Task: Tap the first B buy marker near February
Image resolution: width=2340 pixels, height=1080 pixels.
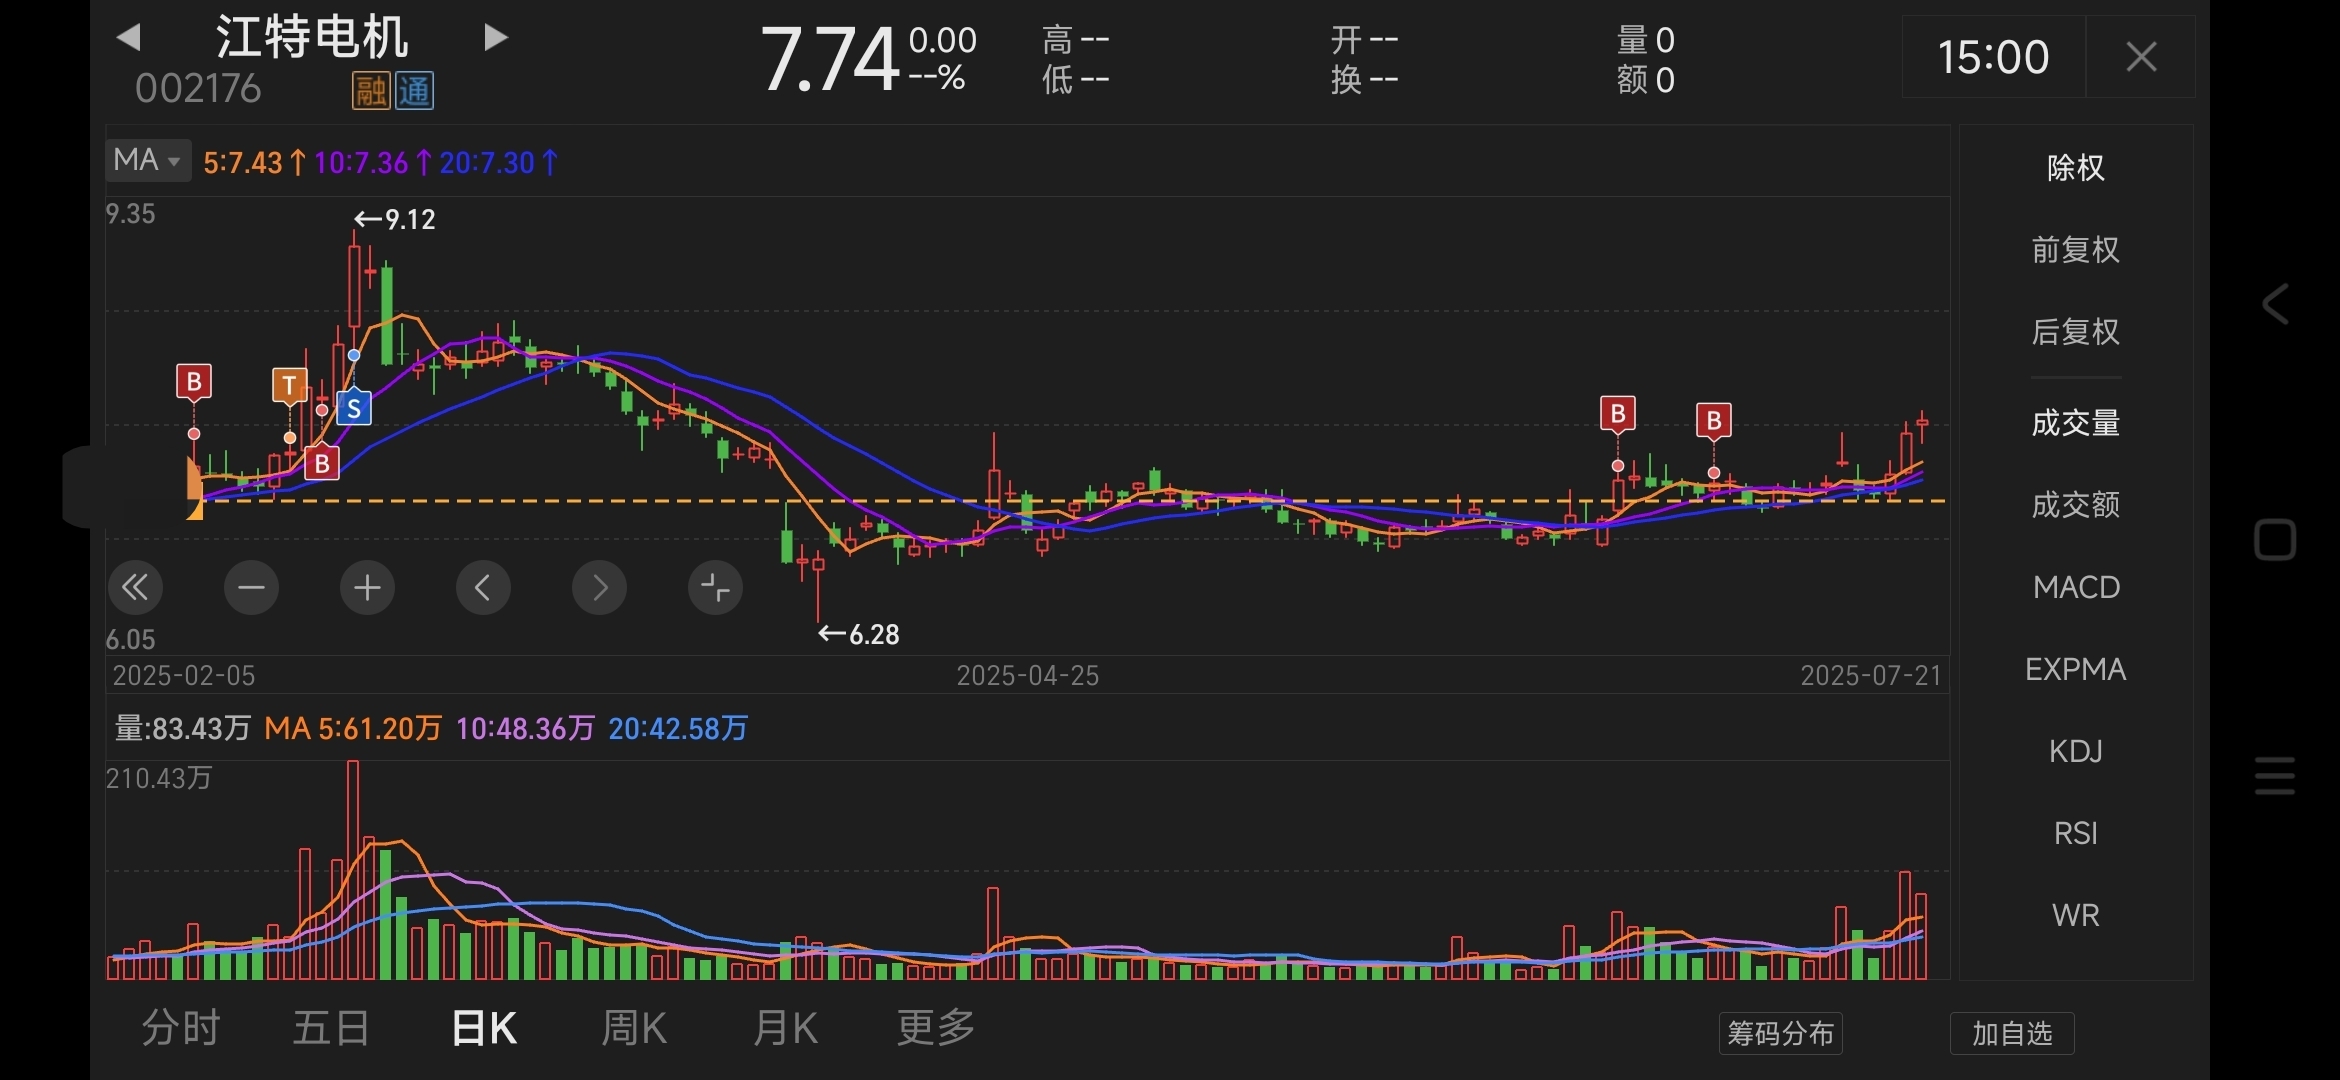Action: click(194, 382)
